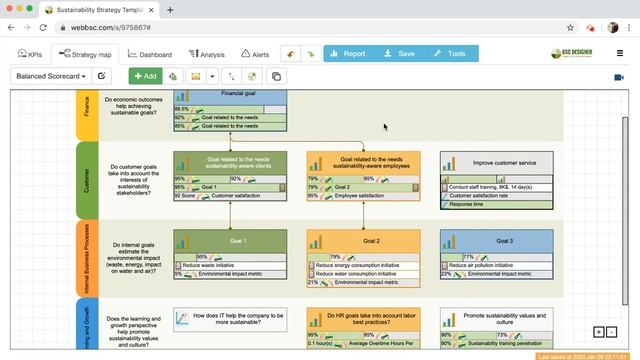The height and width of the screenshot is (360, 640).
Task: Click the Save button
Action: [400, 53]
